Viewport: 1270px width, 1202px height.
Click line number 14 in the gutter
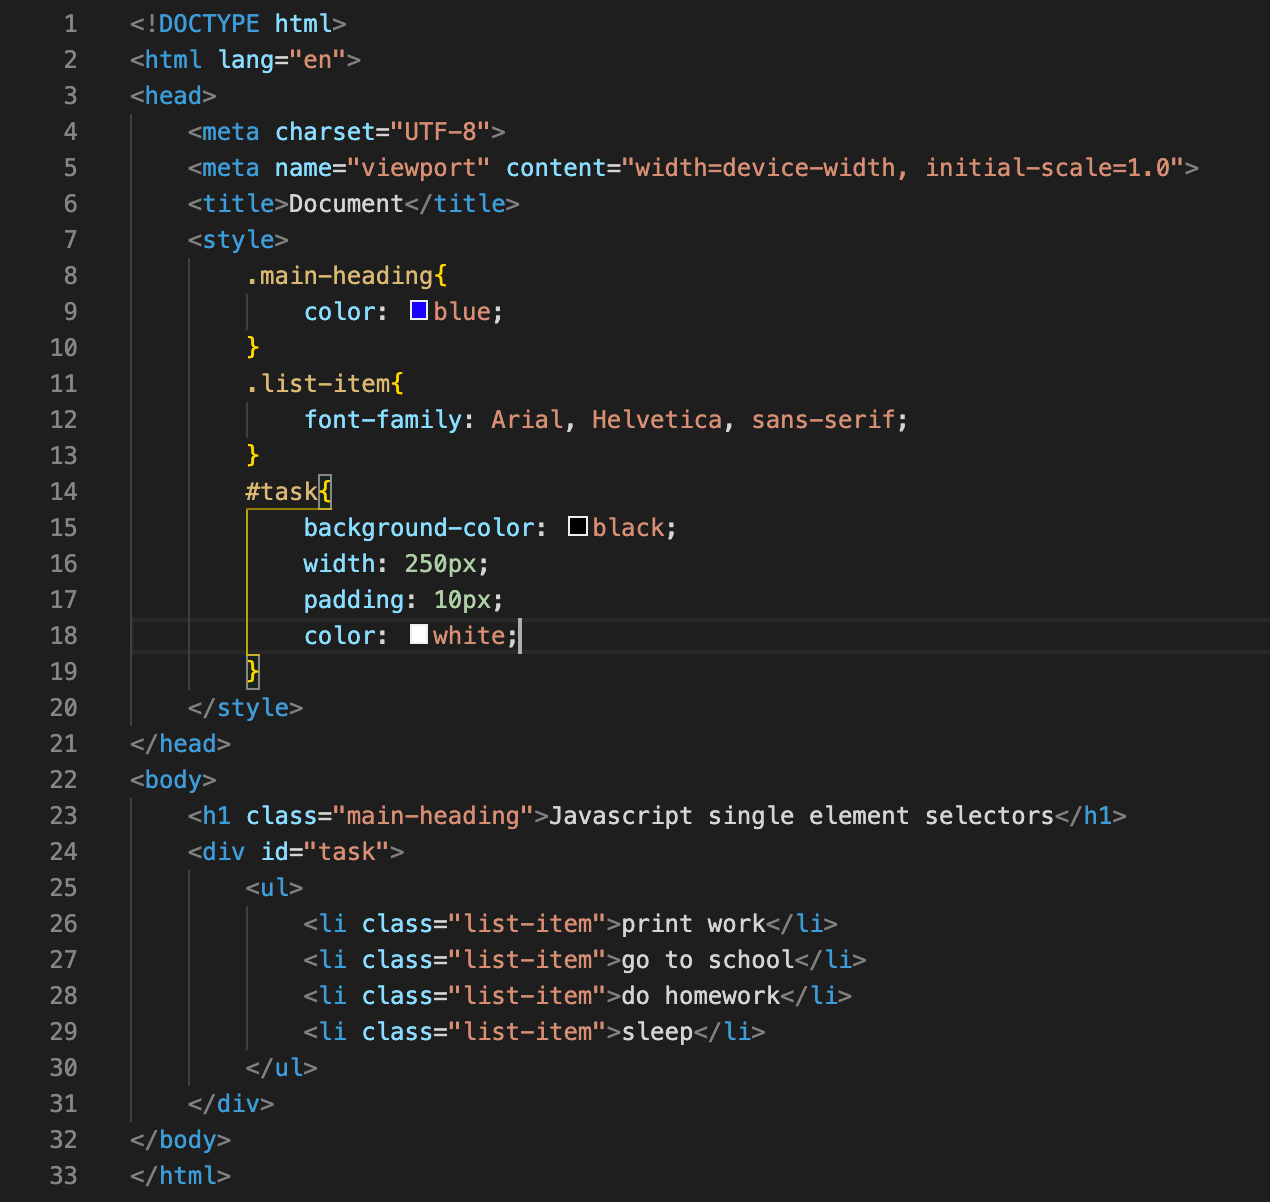click(63, 491)
